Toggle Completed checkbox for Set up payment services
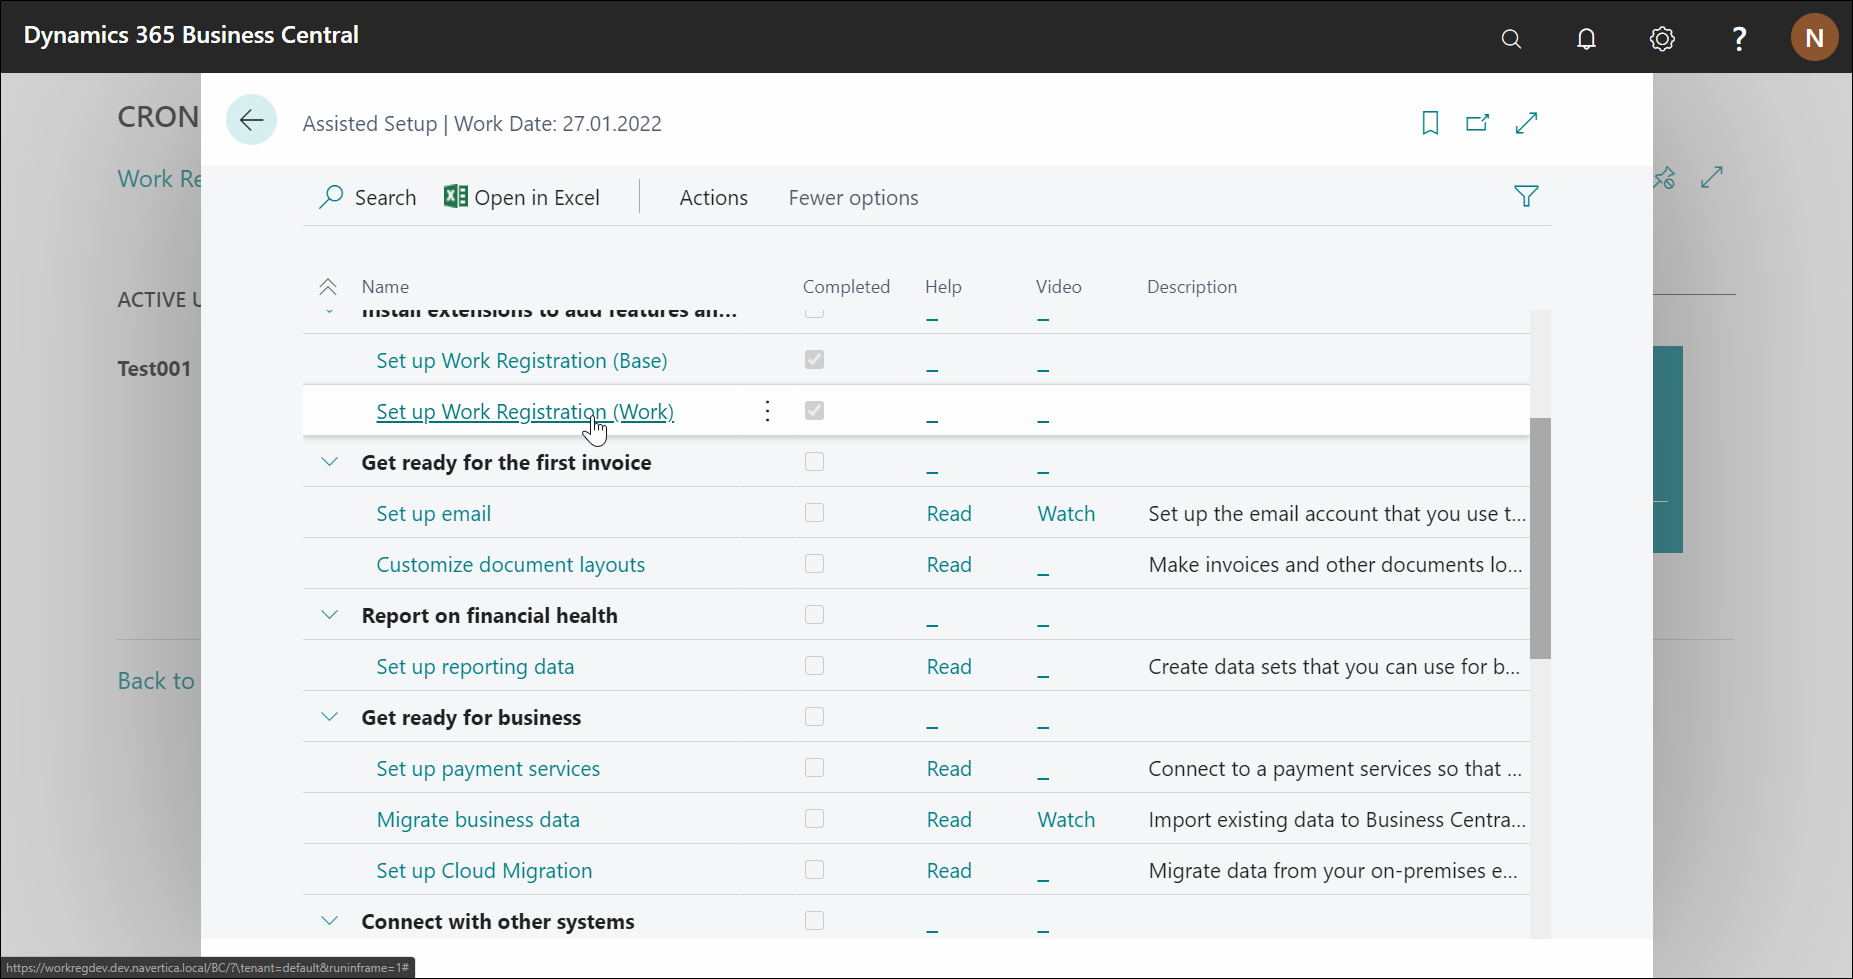1853x979 pixels. tap(814, 767)
